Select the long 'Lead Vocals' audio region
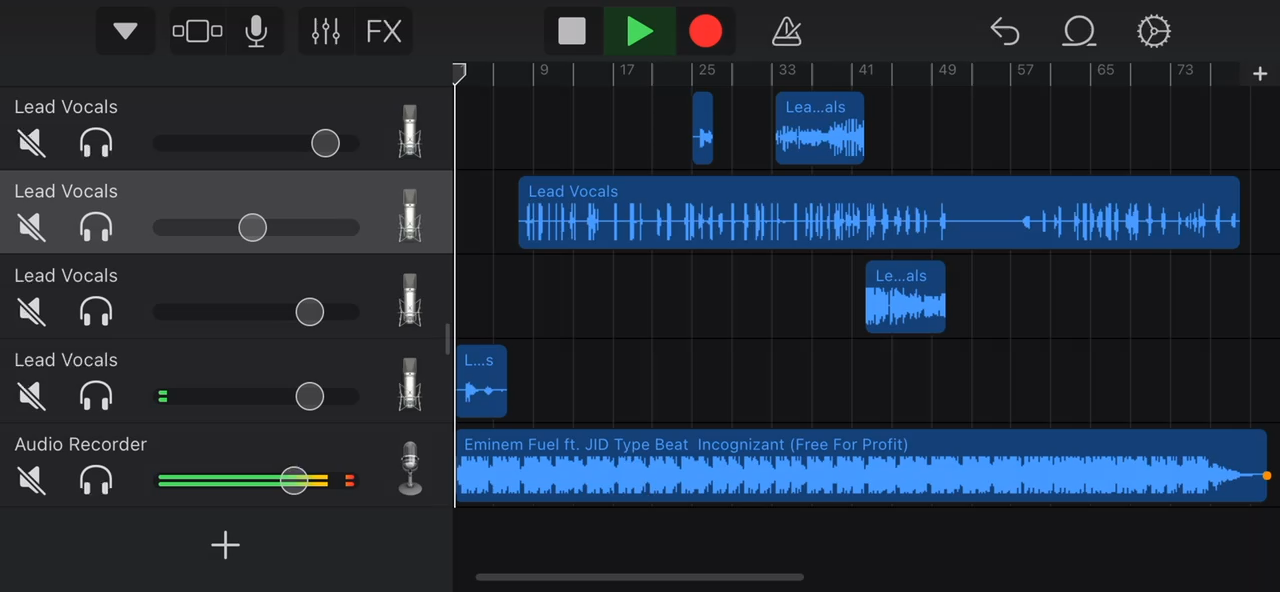 [x=879, y=212]
